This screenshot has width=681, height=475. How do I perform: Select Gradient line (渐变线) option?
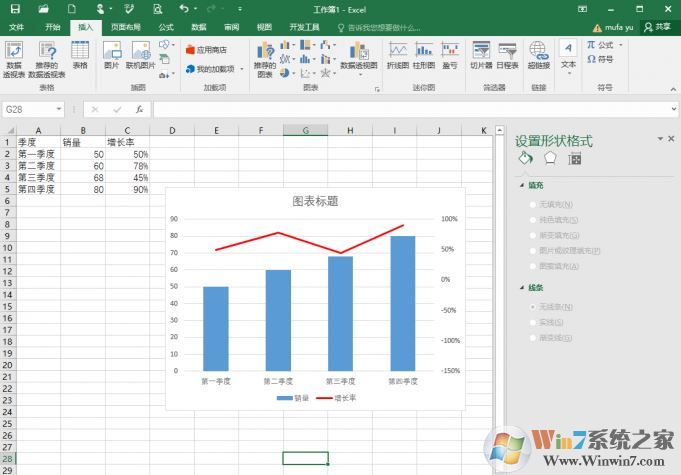pyautogui.click(x=551, y=338)
